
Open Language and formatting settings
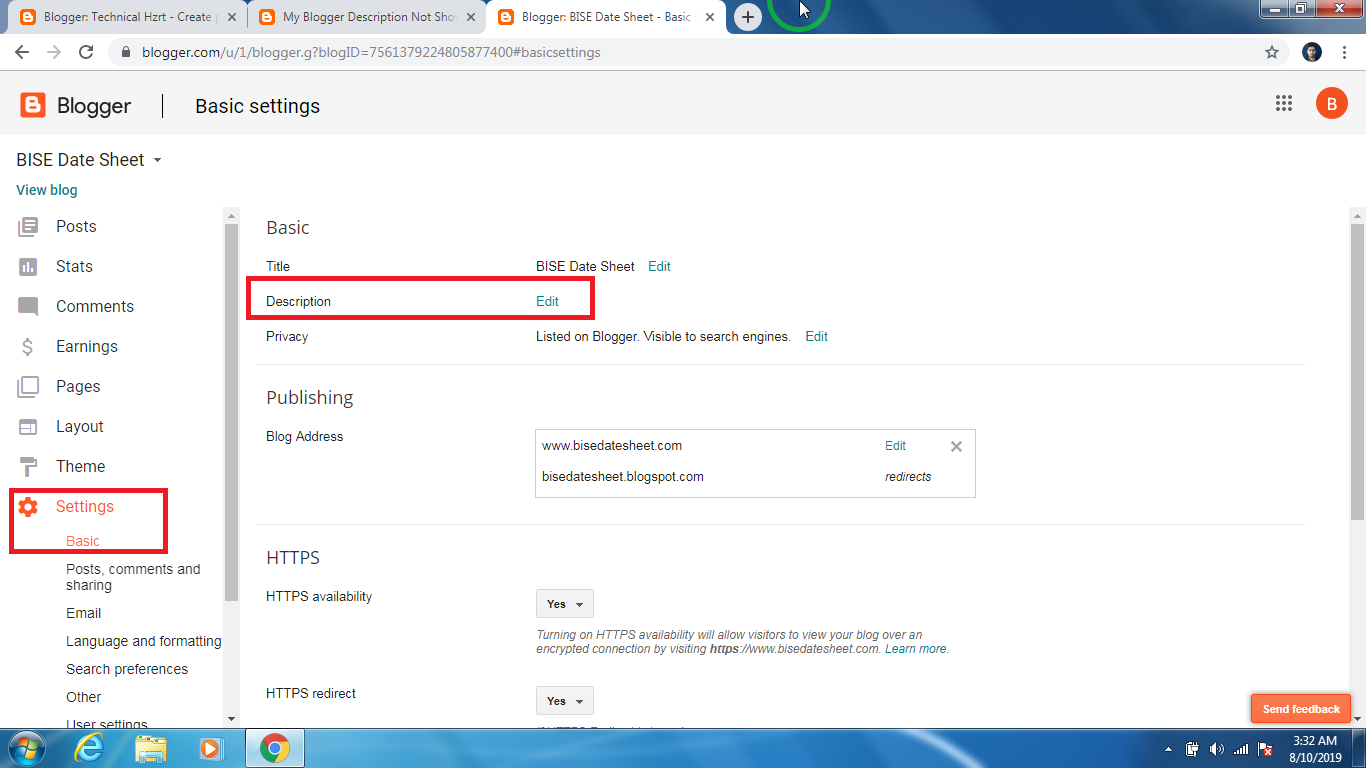click(x=144, y=641)
